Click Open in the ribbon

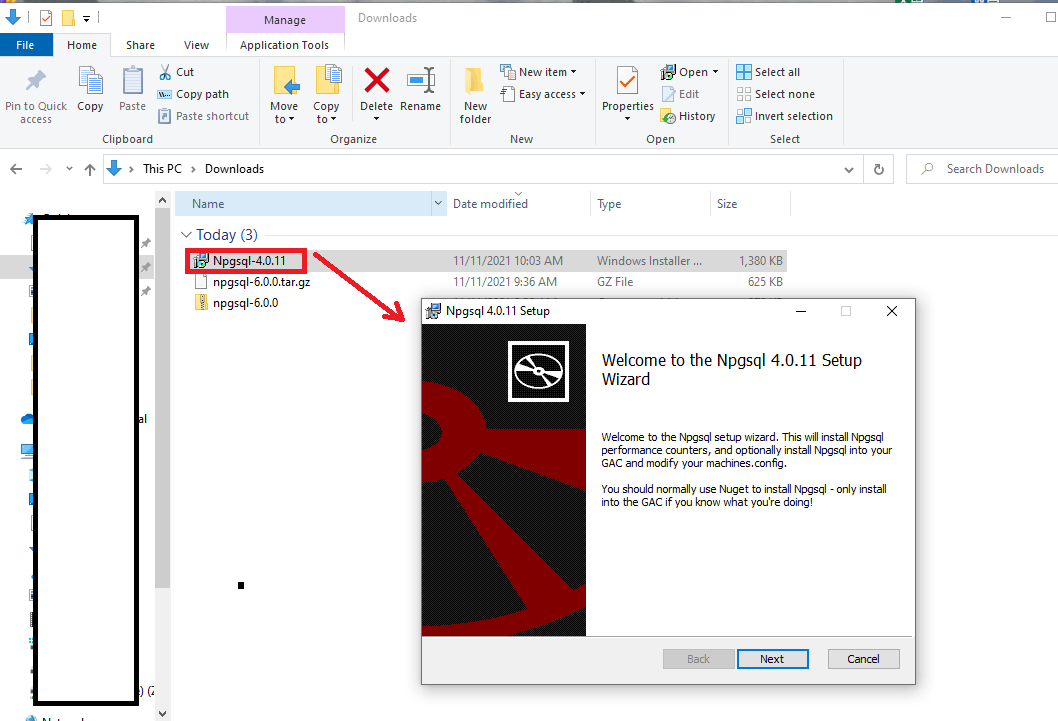tap(684, 71)
